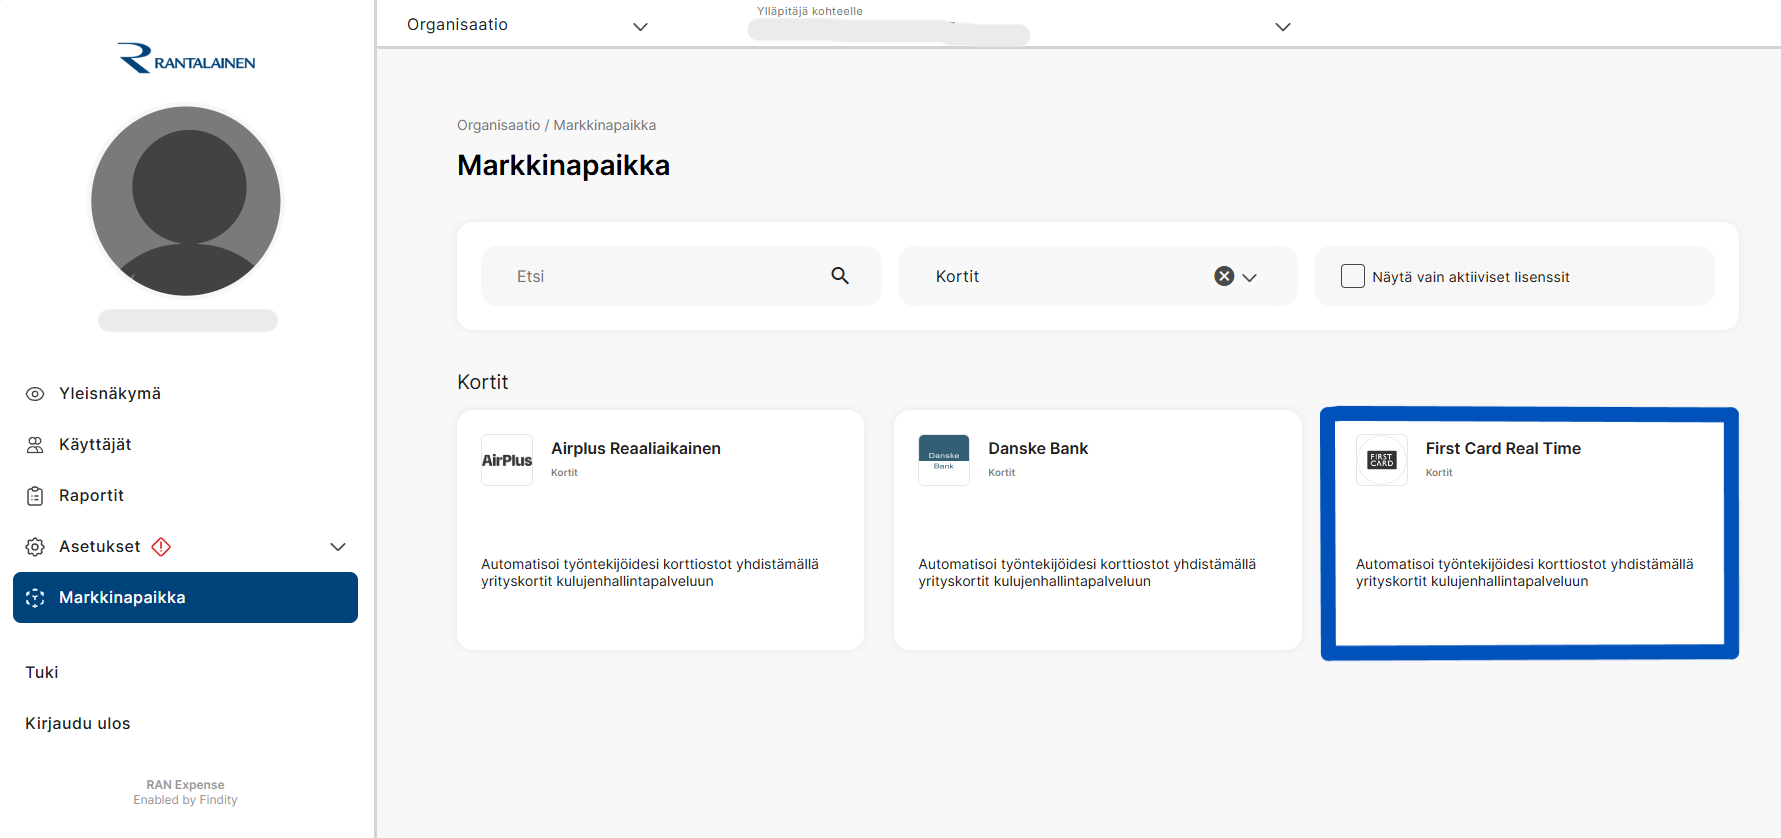Open the Kortit category dropdown arrow

pyautogui.click(x=1250, y=277)
